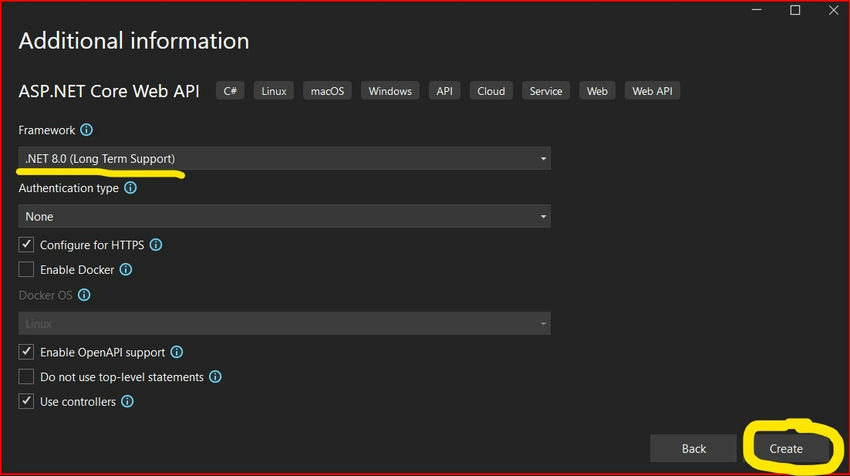Screen dimensions: 850x476
Task: Open the disabled Docker OS Linux dropdown
Action: coord(285,324)
